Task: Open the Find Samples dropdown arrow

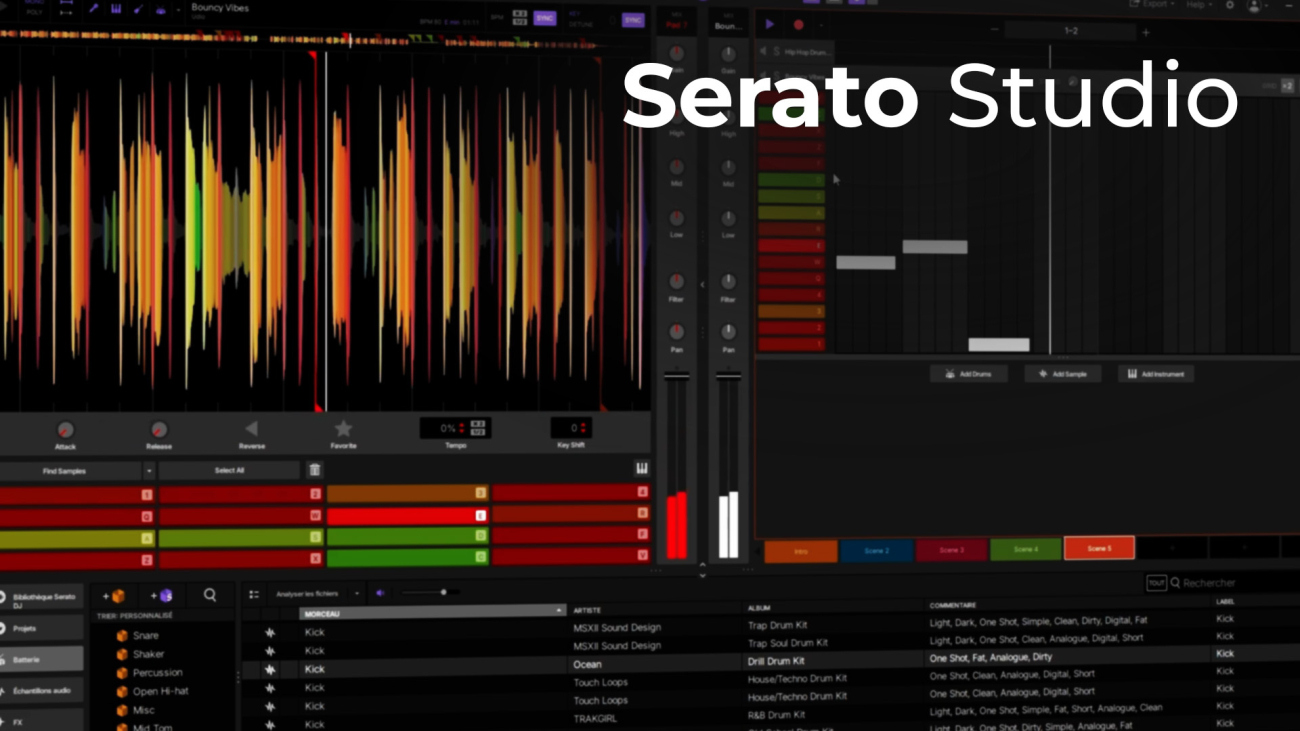Action: point(149,471)
